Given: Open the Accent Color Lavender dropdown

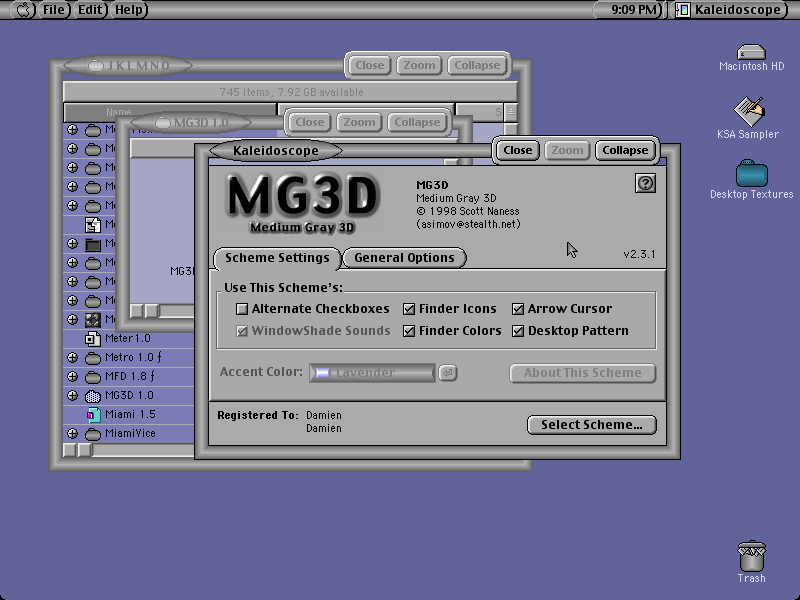Looking at the screenshot, I should 372,373.
